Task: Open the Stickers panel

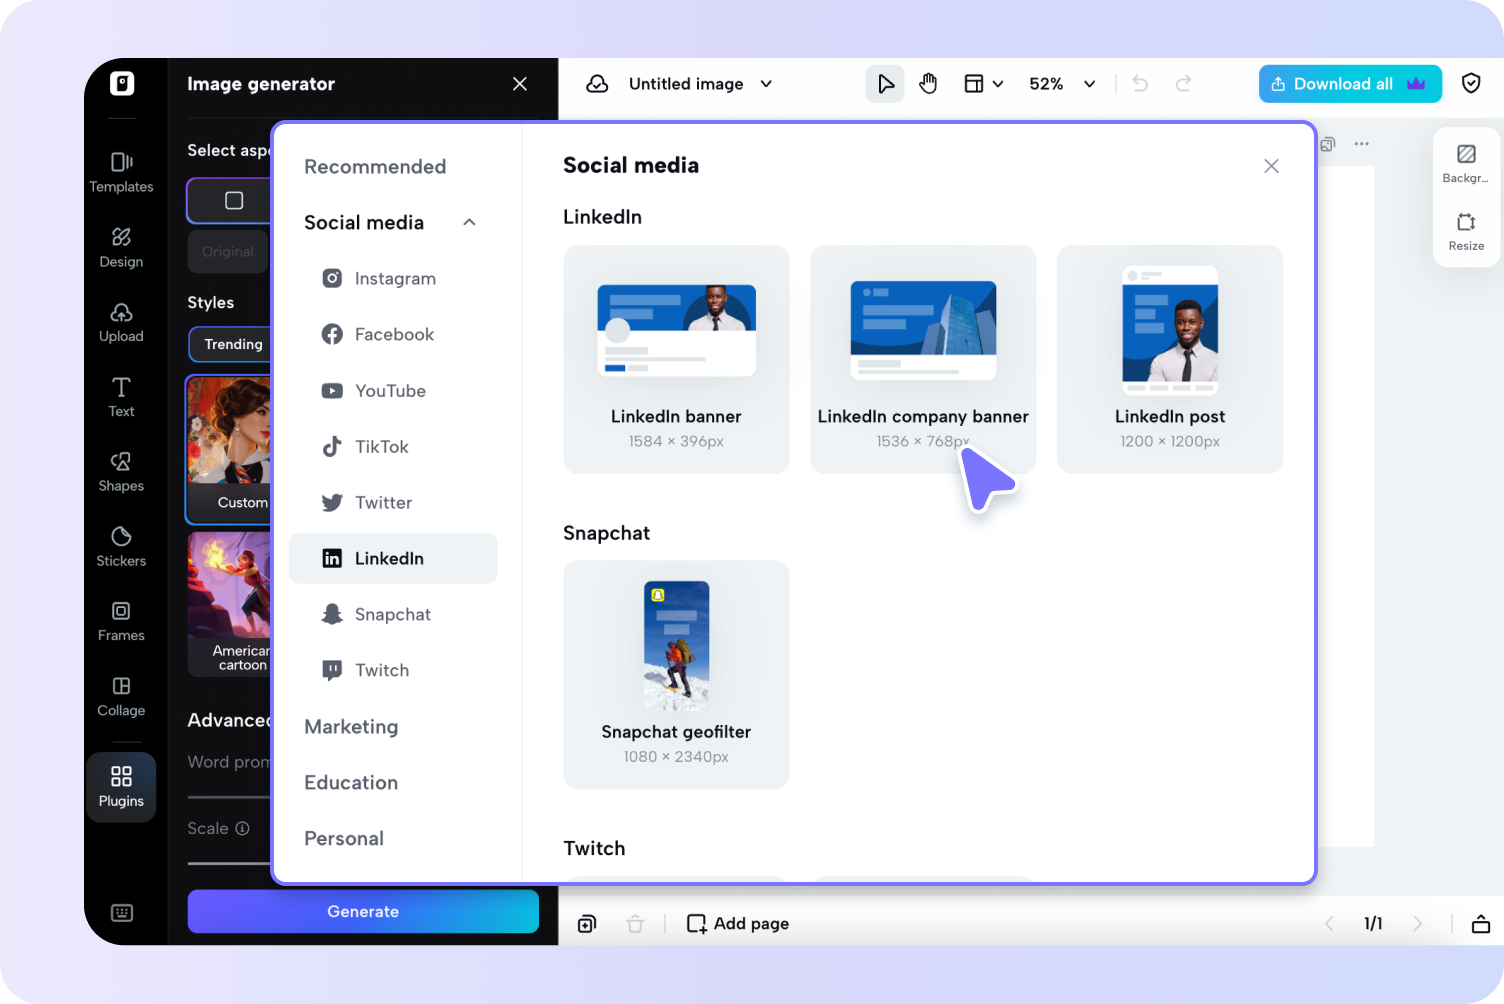Action: [x=121, y=547]
